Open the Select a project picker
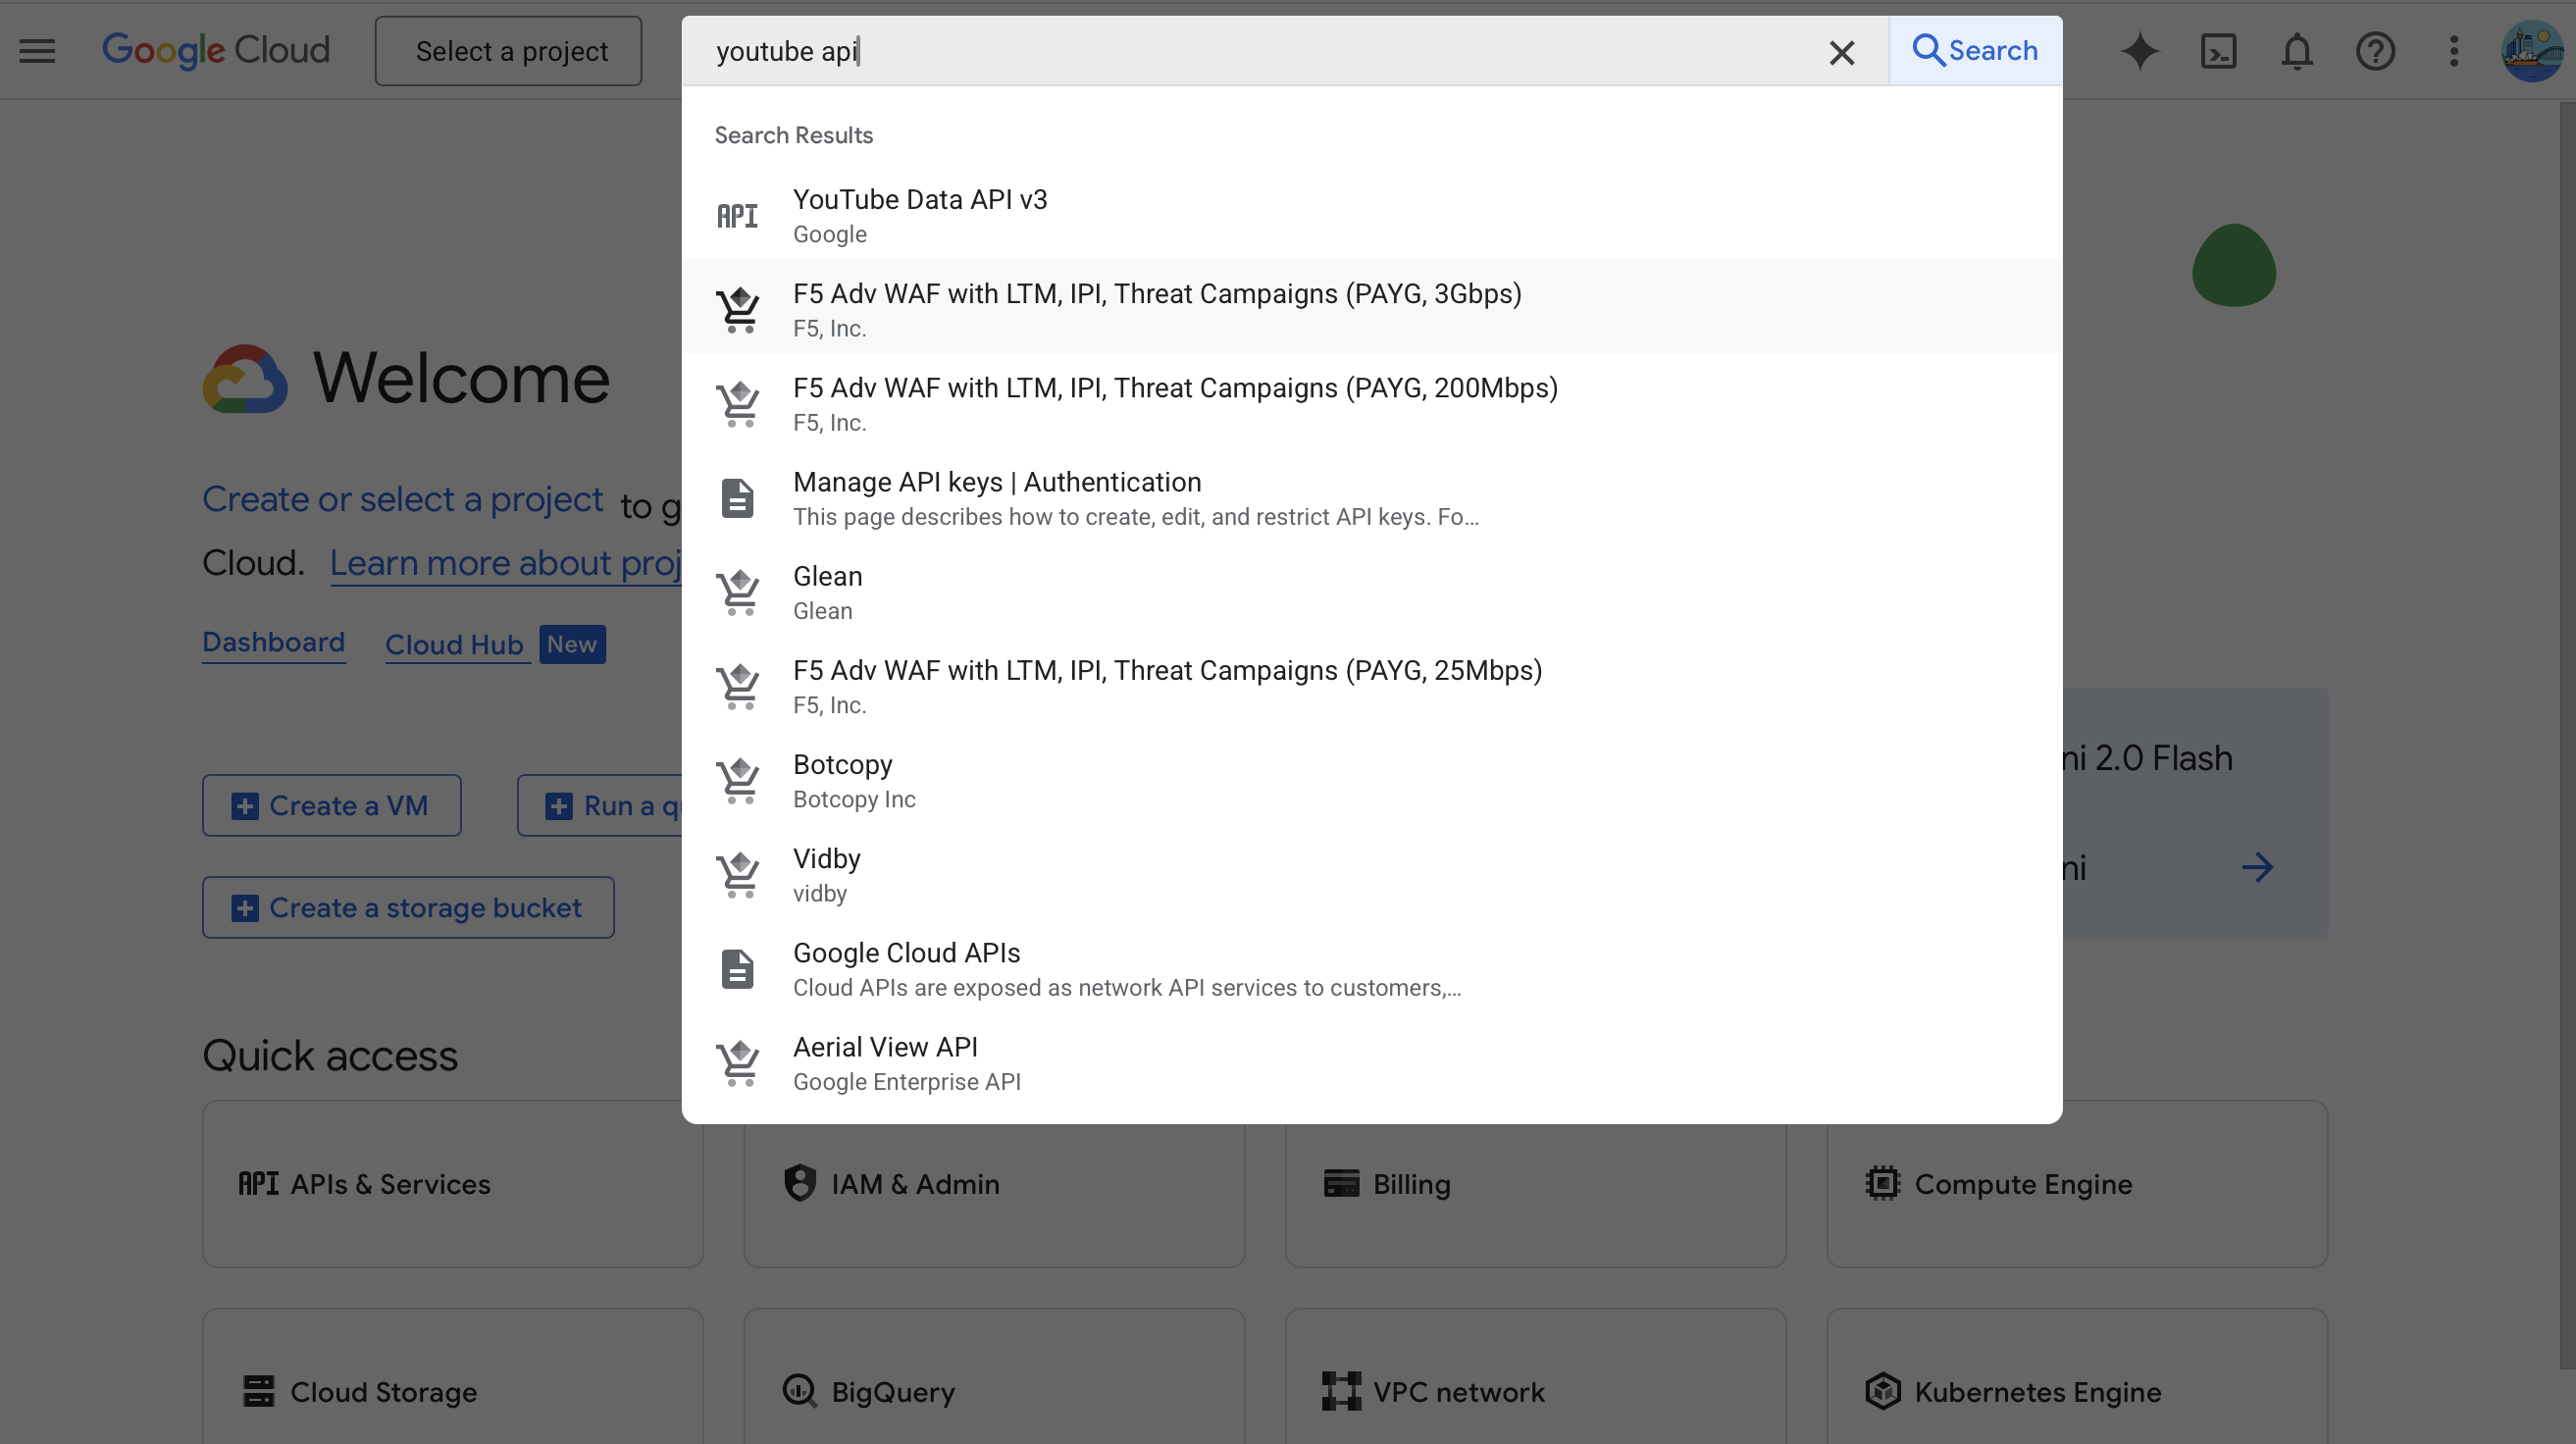The image size is (2576, 1444). point(509,51)
